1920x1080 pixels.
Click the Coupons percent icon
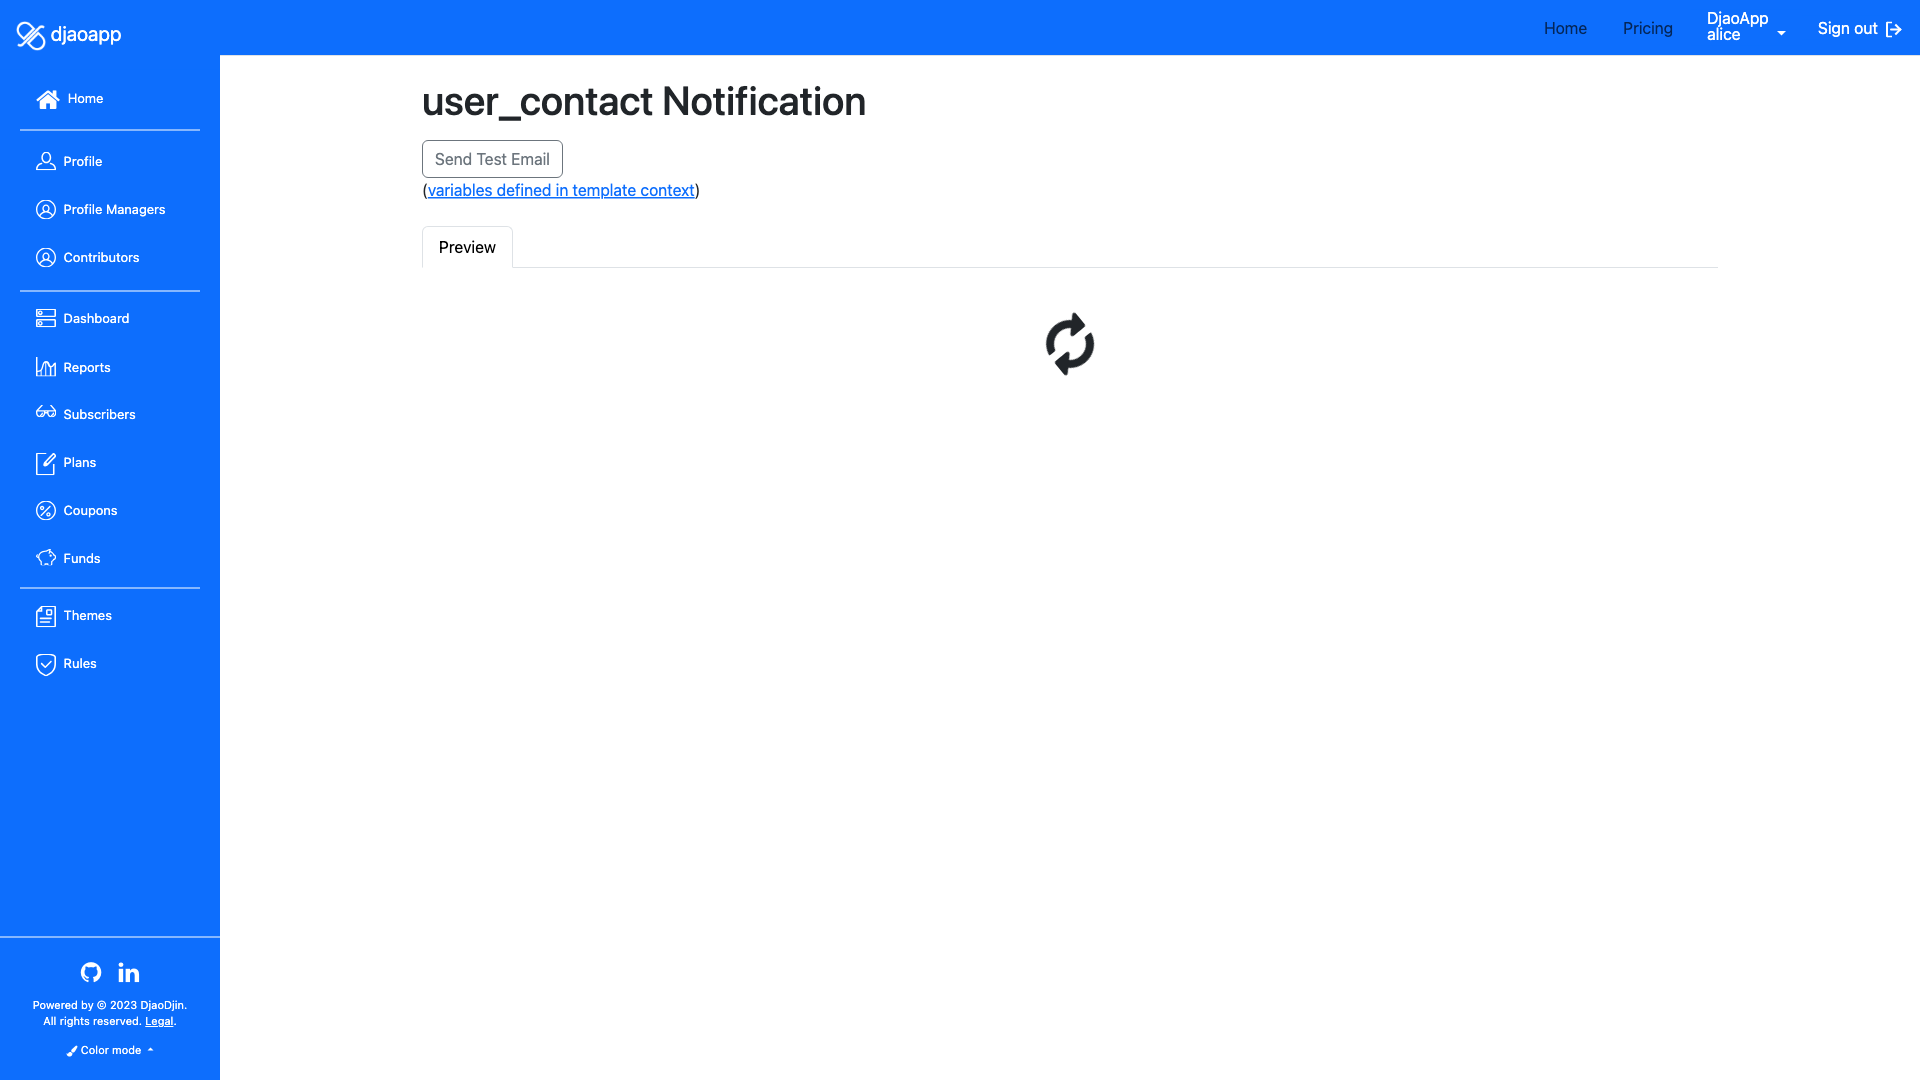(x=46, y=510)
